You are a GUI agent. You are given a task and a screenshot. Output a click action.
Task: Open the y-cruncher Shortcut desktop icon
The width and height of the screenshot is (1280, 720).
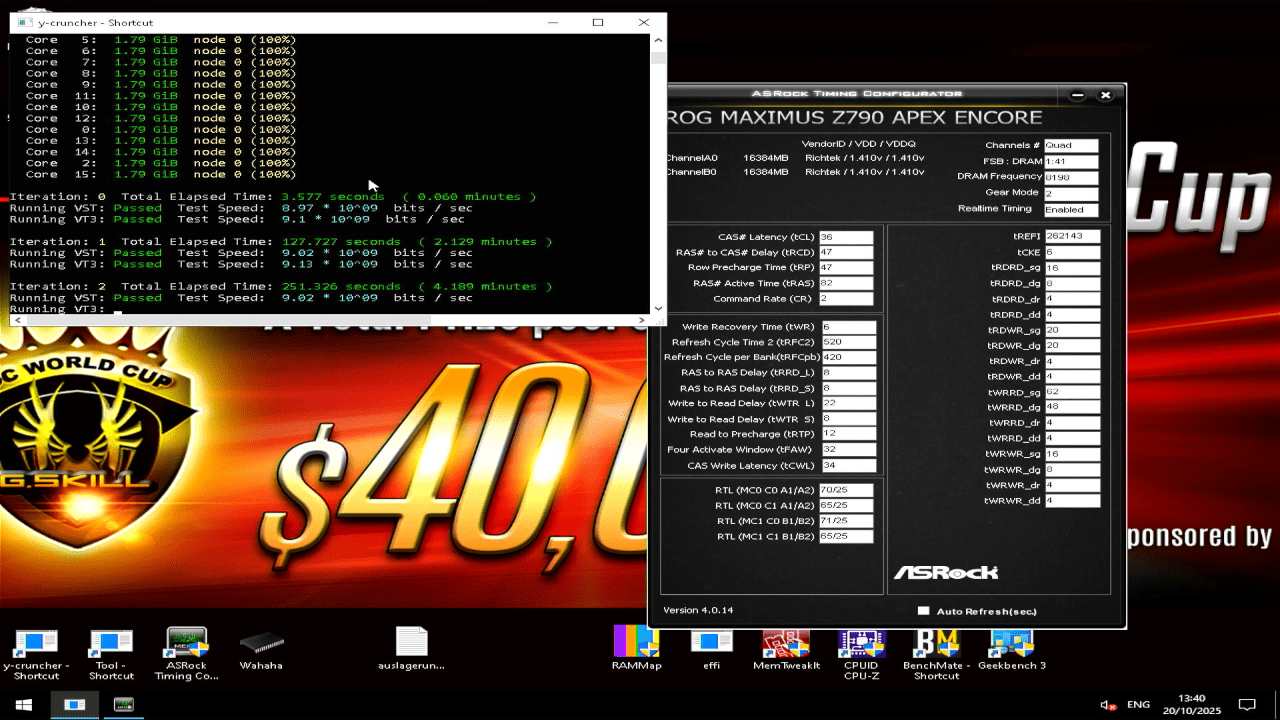(x=36, y=654)
